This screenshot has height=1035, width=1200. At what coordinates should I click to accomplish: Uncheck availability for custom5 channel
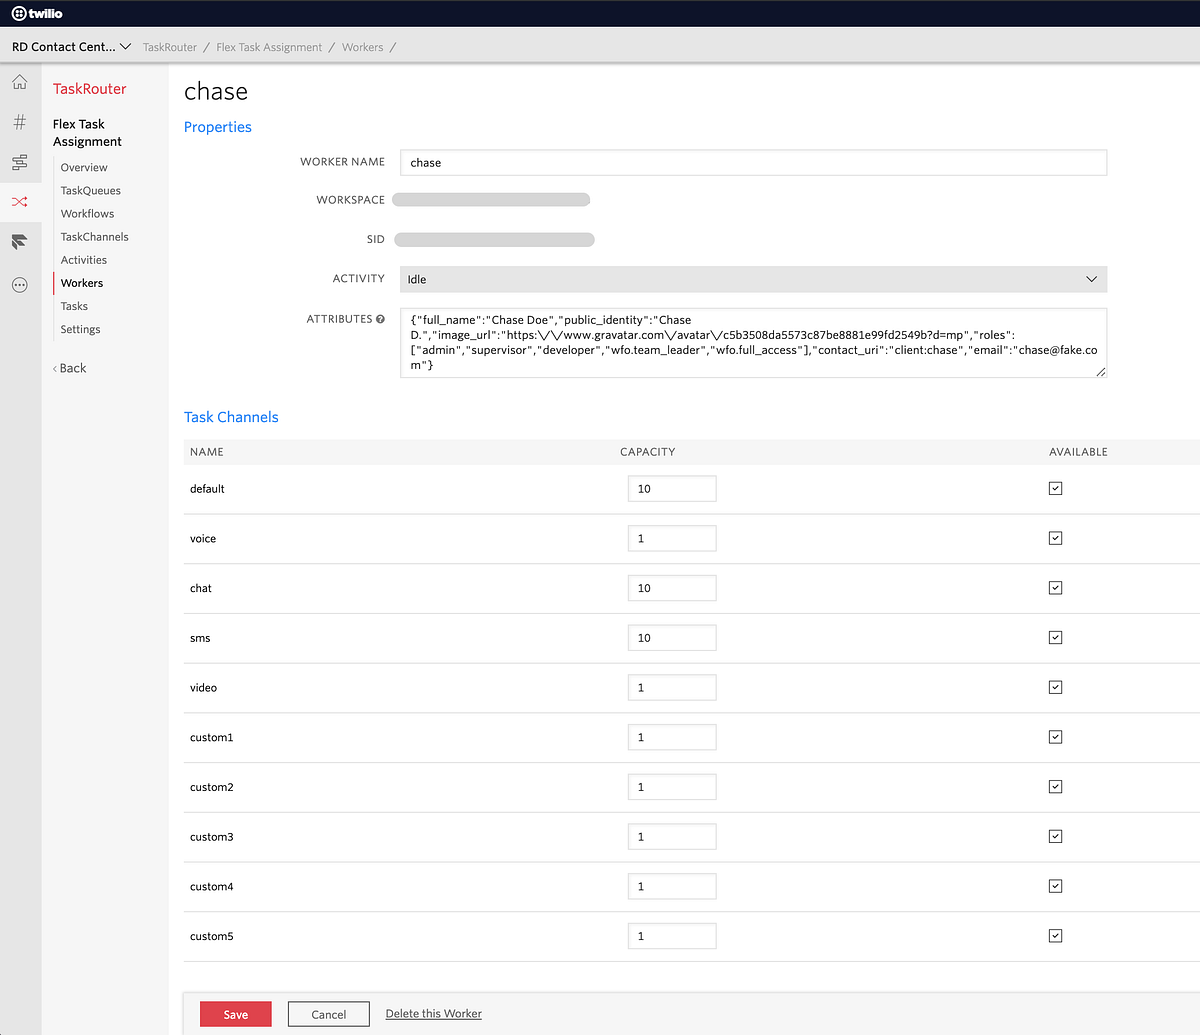(x=1055, y=936)
